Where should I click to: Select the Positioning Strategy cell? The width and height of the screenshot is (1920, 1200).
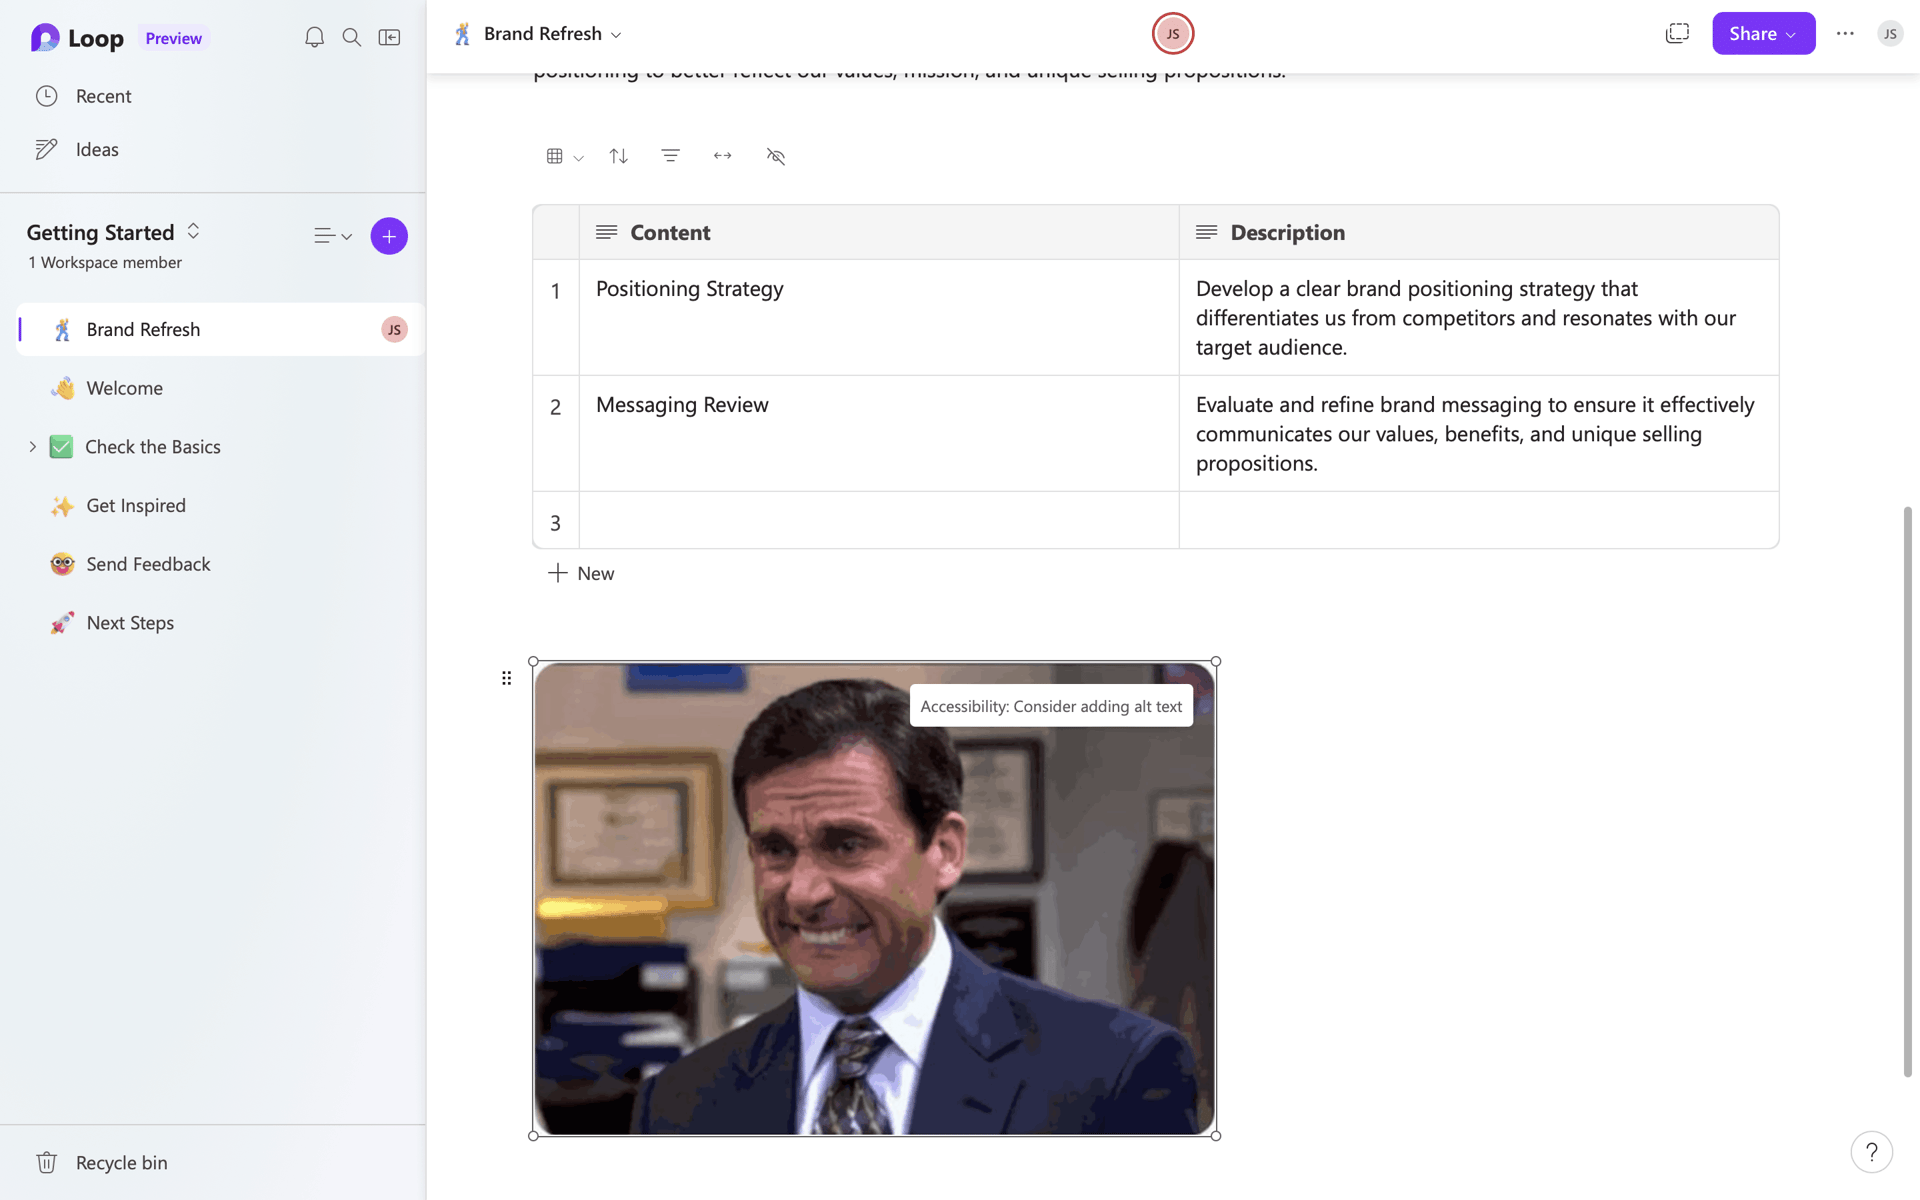tap(879, 318)
